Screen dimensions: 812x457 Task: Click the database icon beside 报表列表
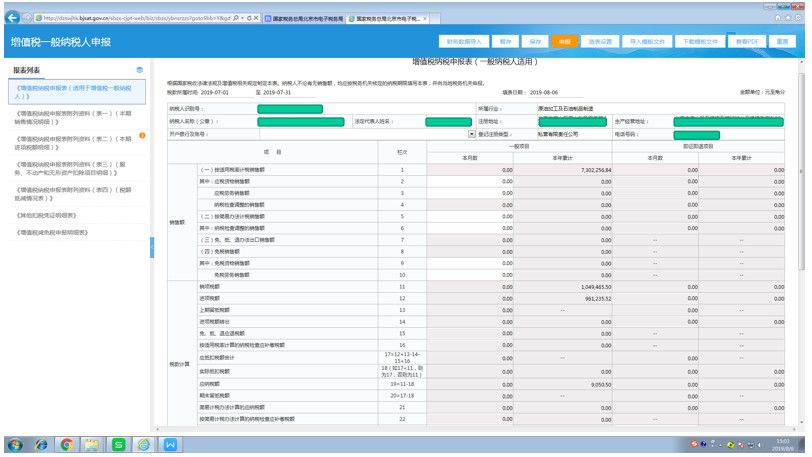coord(139,70)
